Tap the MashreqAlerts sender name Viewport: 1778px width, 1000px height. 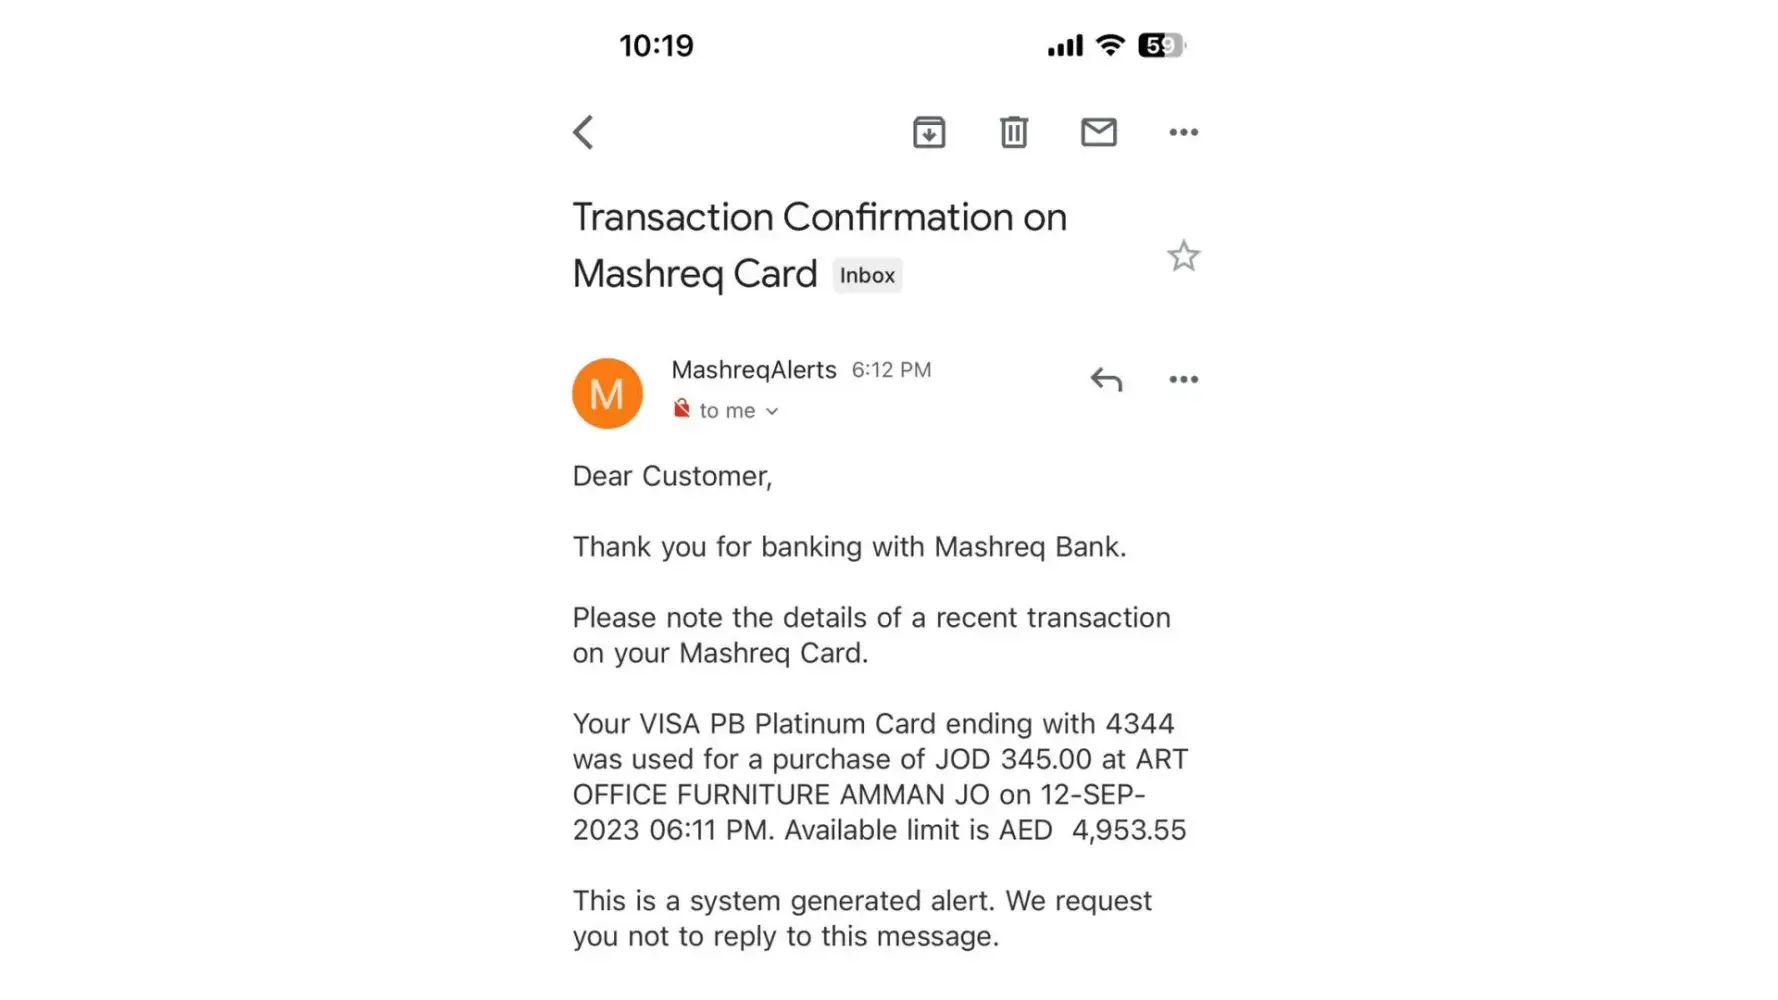tap(753, 370)
